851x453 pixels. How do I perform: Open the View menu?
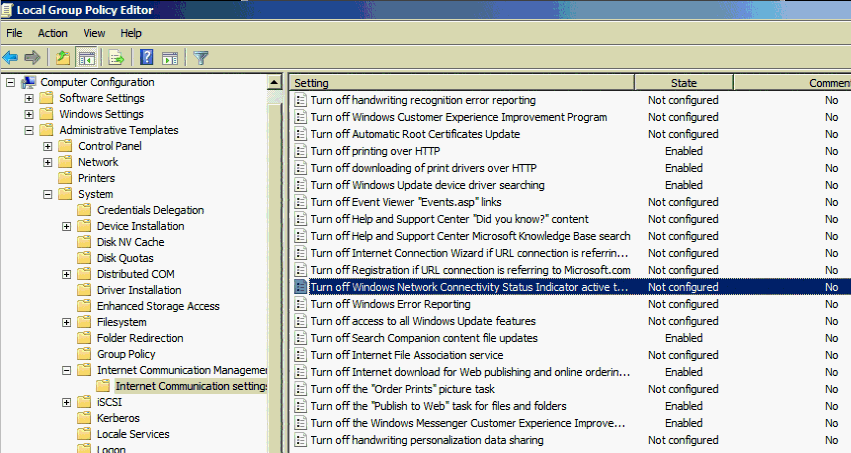point(94,33)
